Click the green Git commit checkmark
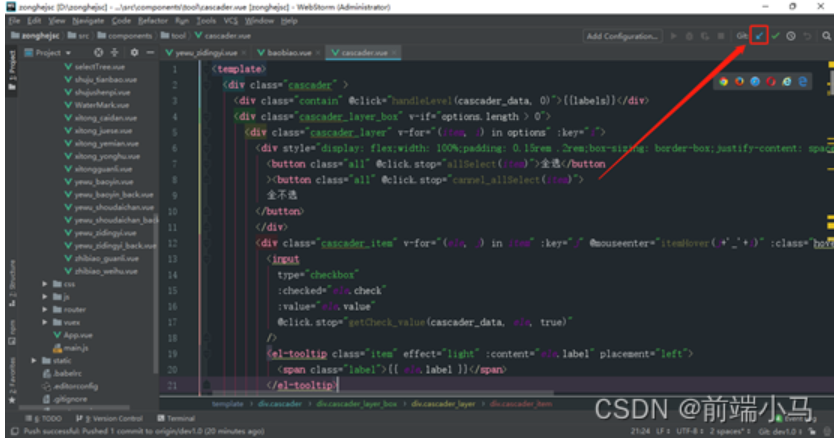Image resolution: width=834 pixels, height=438 pixels. [775, 36]
